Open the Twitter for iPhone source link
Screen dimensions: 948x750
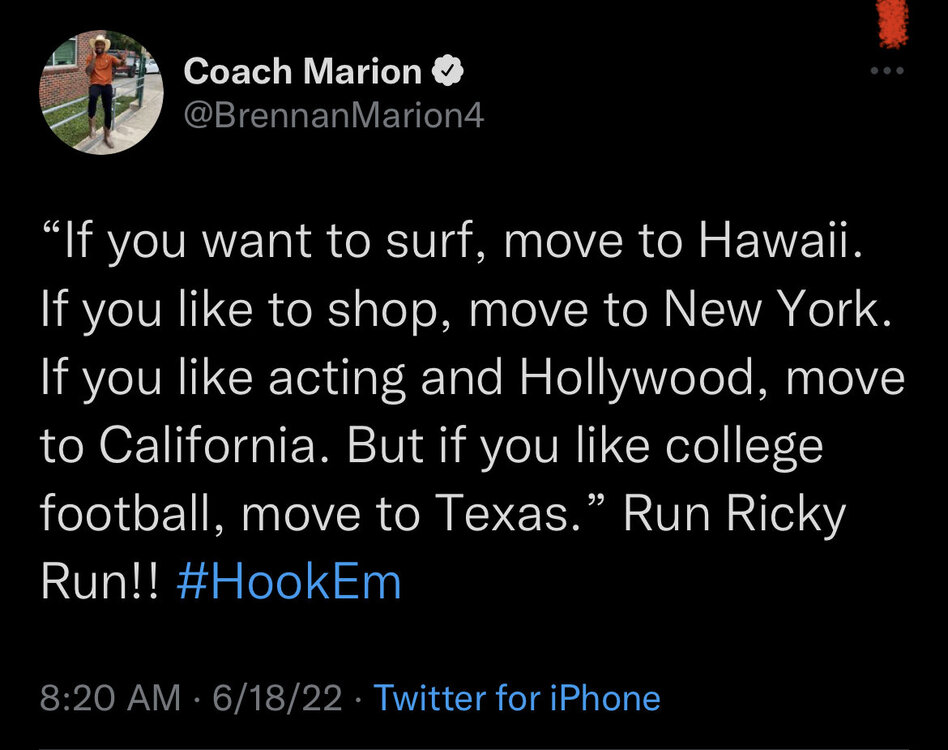516,697
